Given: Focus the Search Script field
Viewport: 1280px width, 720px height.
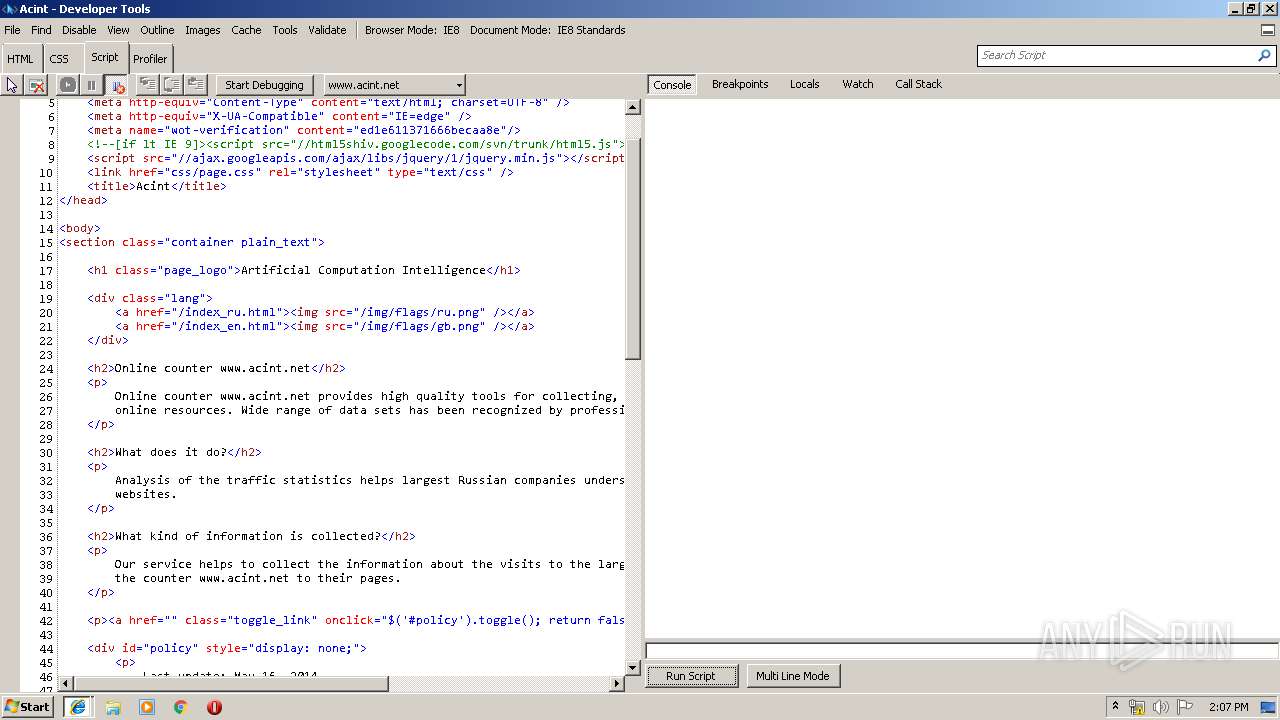Looking at the screenshot, I should click(x=1116, y=55).
